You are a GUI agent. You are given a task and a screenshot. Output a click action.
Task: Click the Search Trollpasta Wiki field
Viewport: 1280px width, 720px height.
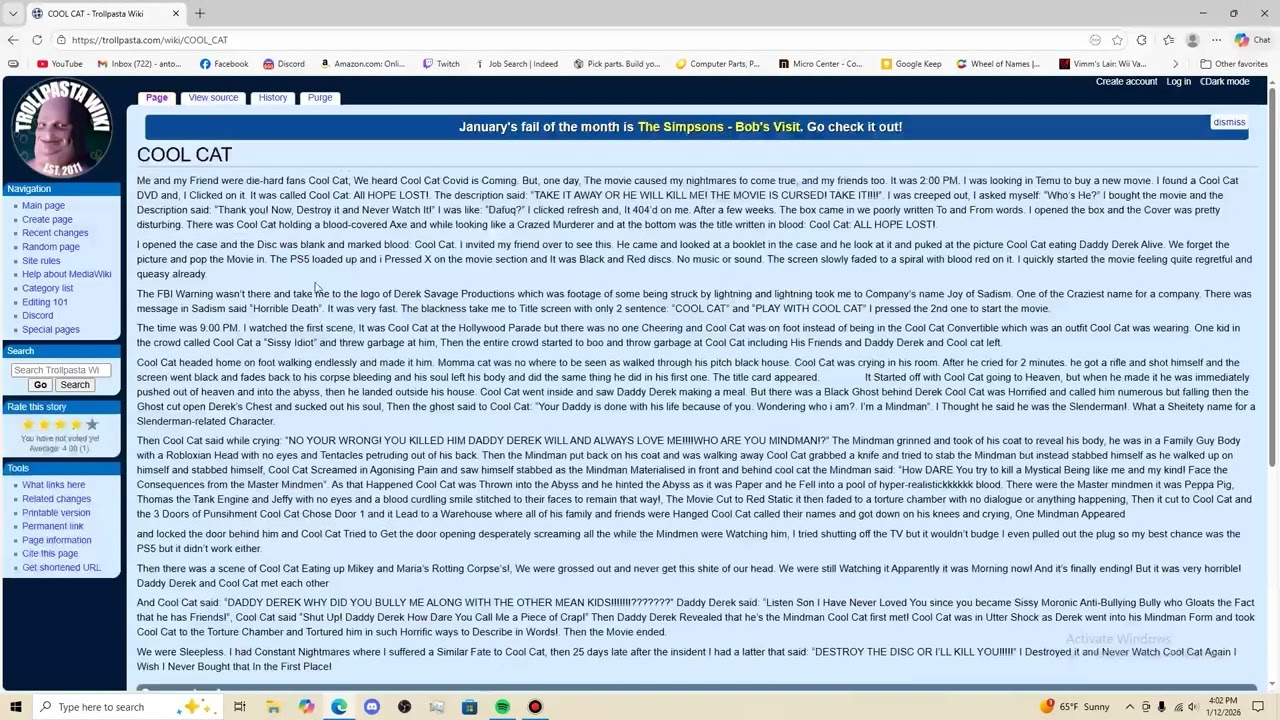[x=61, y=370]
